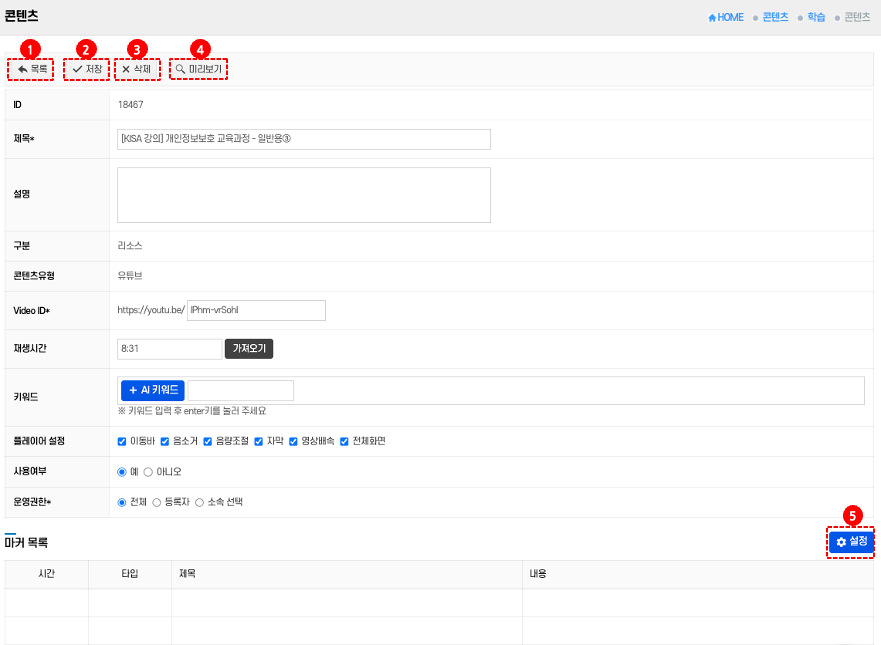This screenshot has height=645, width=881.
Task: Select 아니오 for 사용여부
Action: (149, 471)
